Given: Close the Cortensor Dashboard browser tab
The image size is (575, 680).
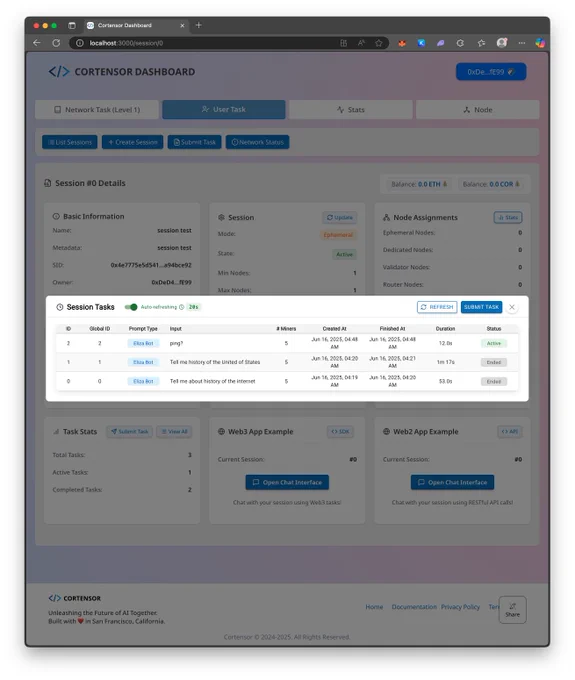Looking at the screenshot, I should coord(182,26).
